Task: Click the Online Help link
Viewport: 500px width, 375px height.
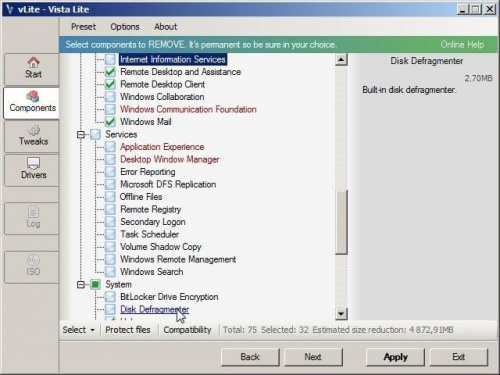Action: point(462,45)
